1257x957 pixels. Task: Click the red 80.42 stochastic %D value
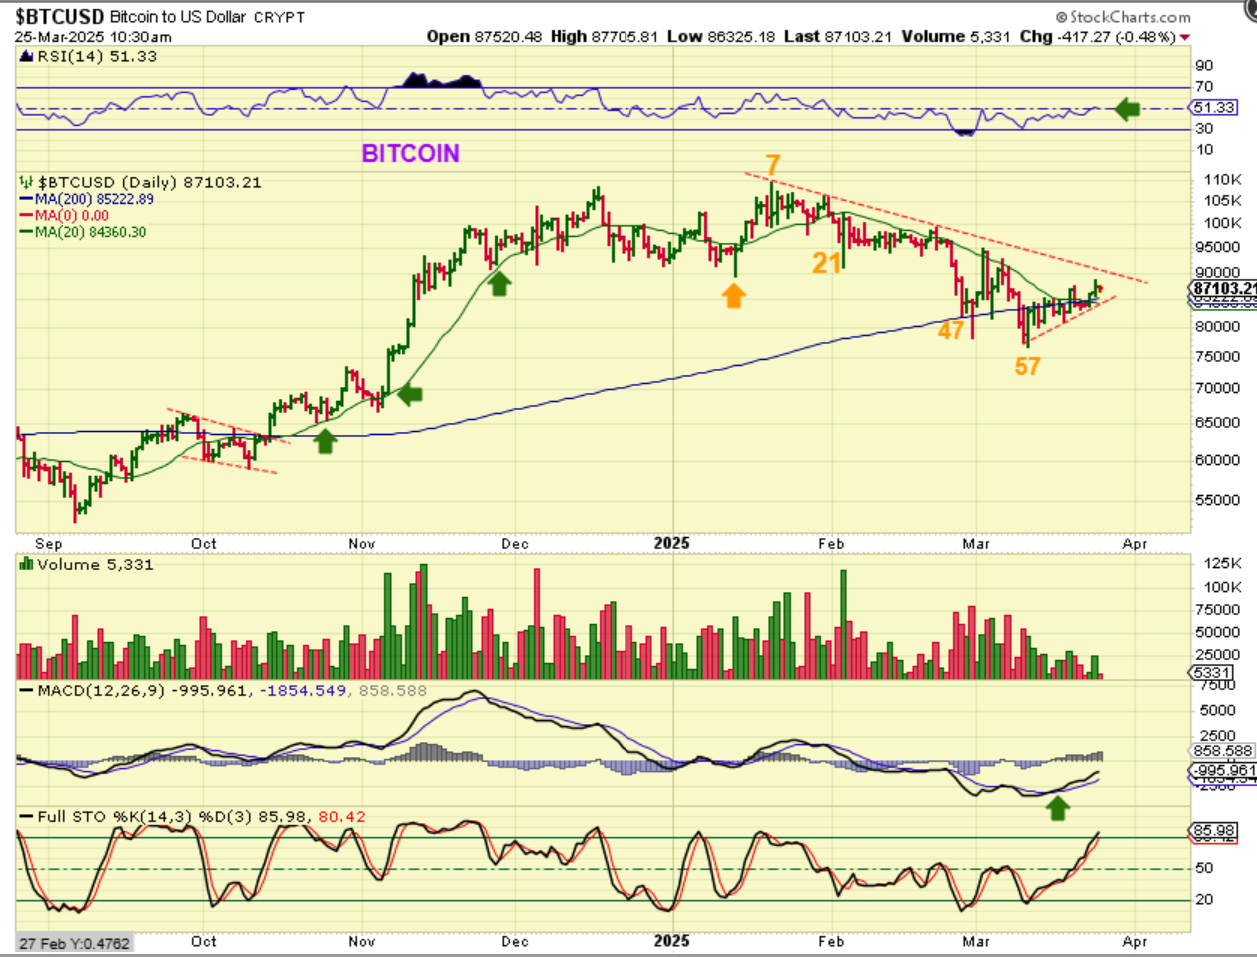click(342, 817)
